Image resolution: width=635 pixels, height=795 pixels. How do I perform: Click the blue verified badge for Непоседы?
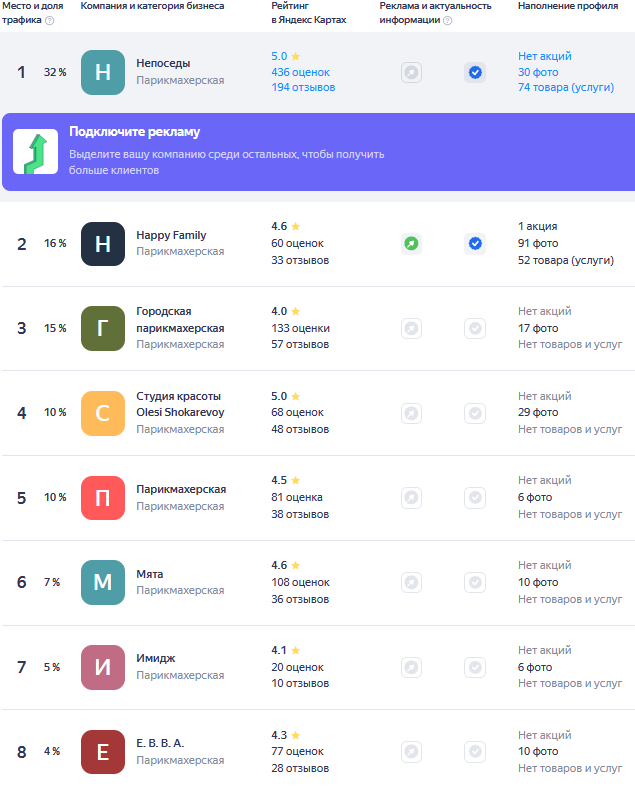475,73
